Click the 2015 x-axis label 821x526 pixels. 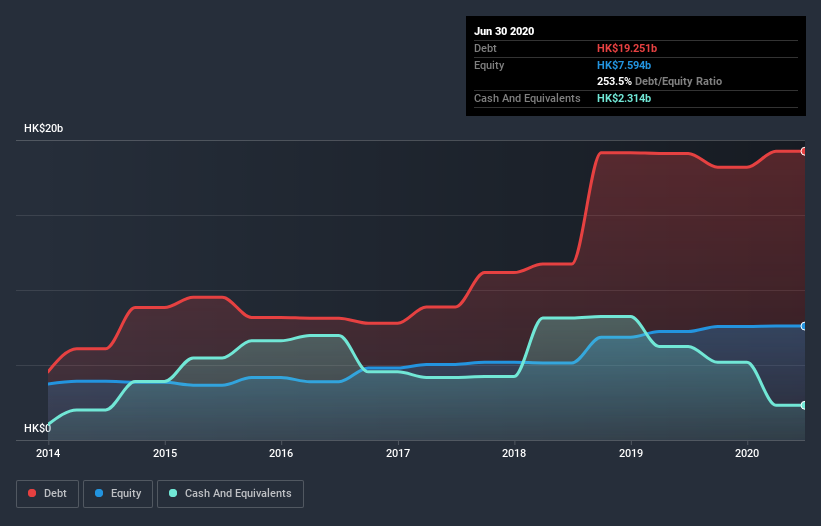[165, 453]
